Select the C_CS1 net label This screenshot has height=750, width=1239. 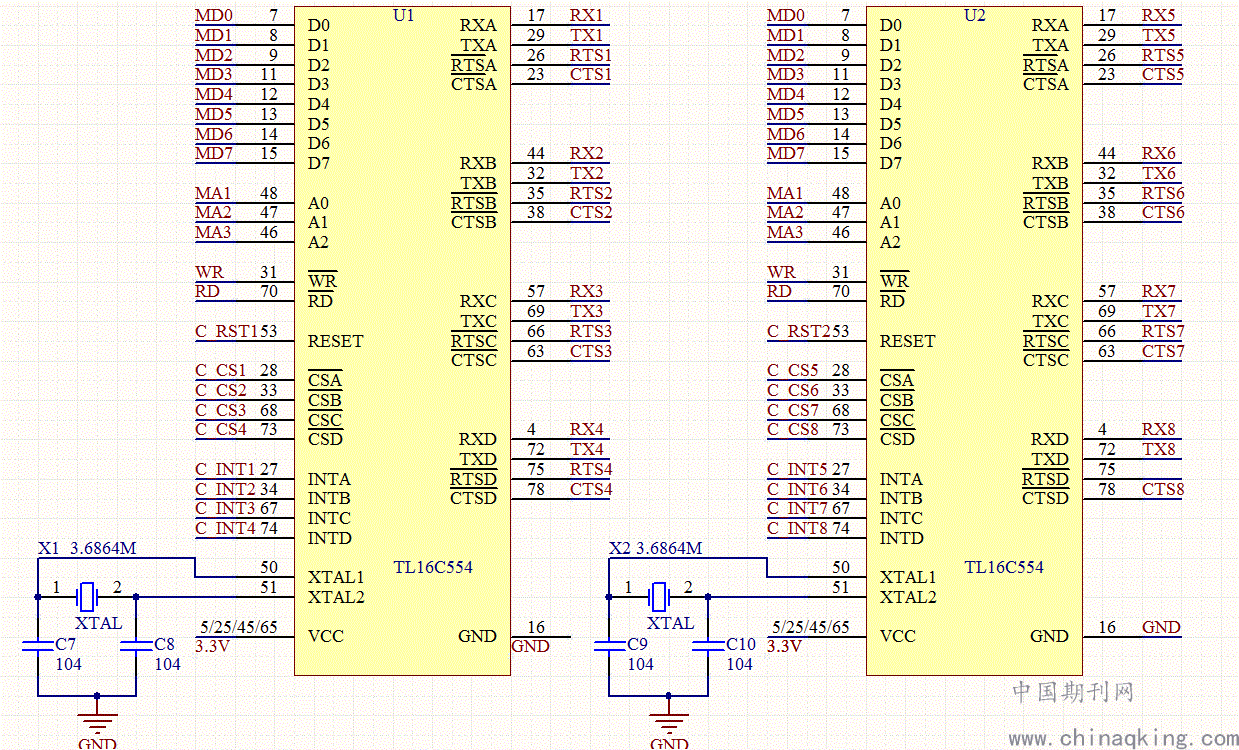click(x=220, y=370)
